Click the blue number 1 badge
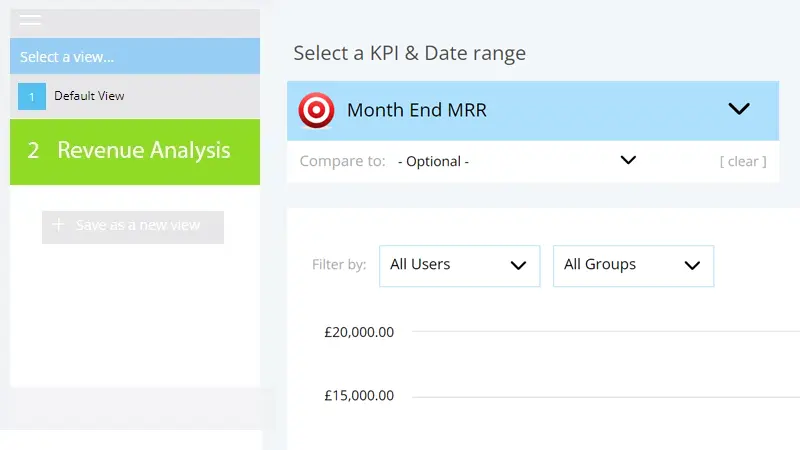 point(32,96)
